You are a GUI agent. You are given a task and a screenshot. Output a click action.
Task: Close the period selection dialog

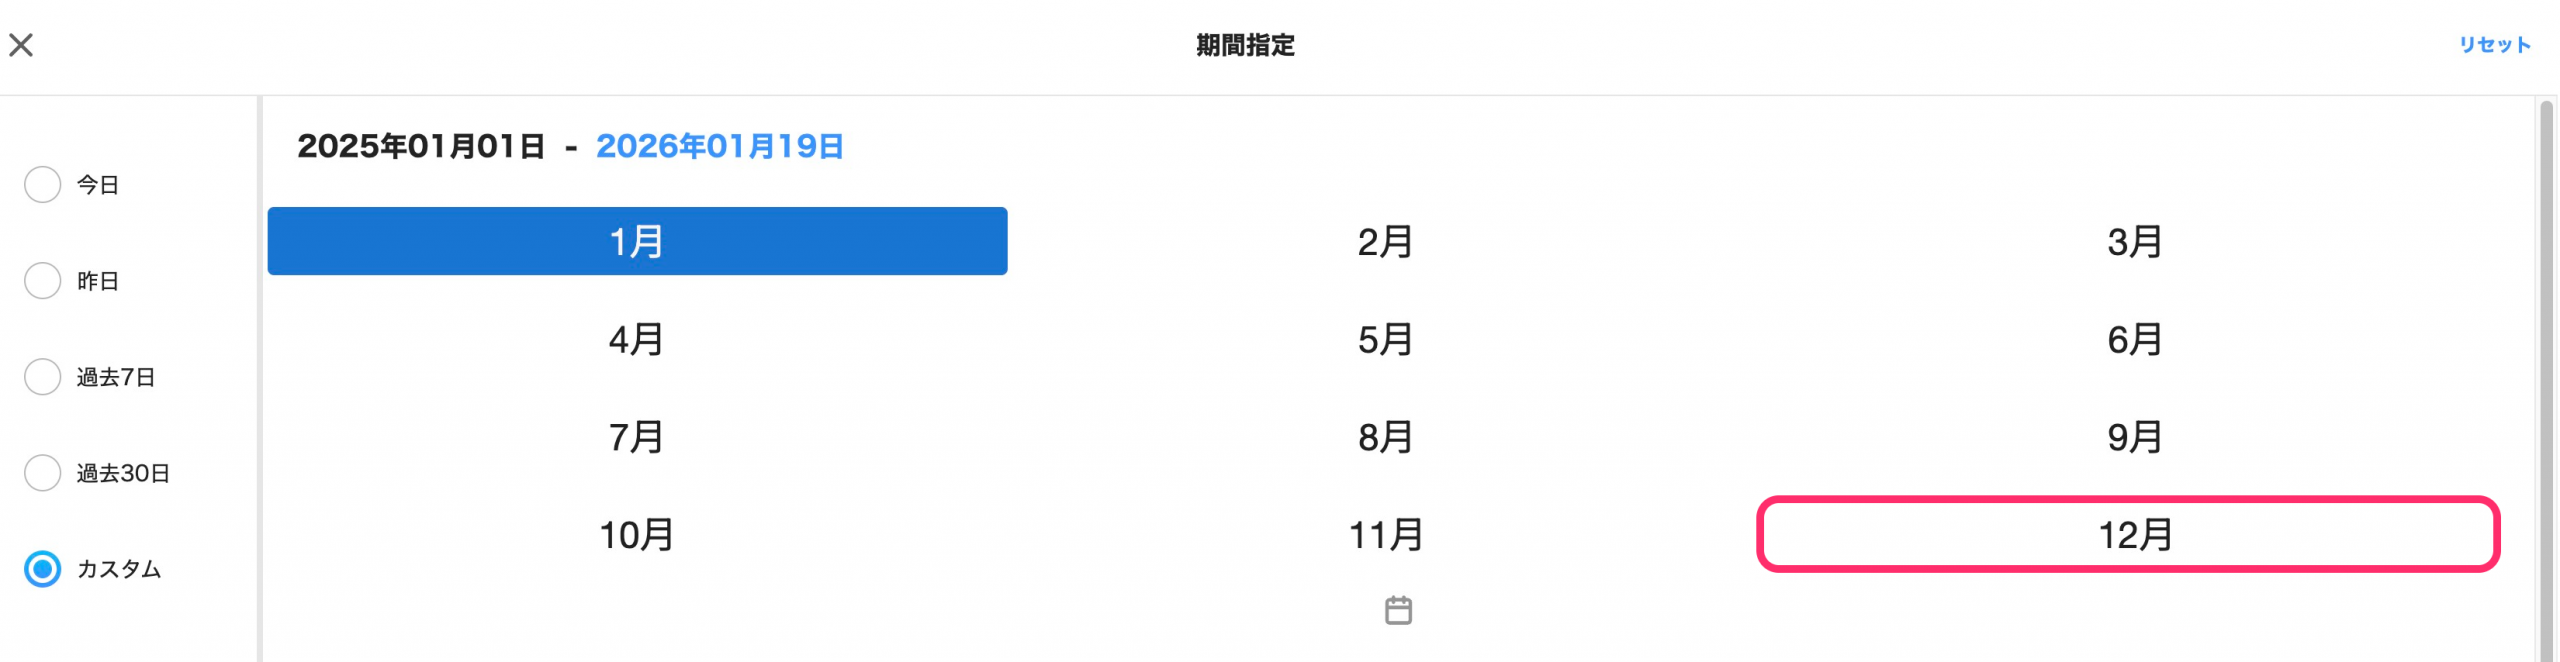(x=21, y=45)
